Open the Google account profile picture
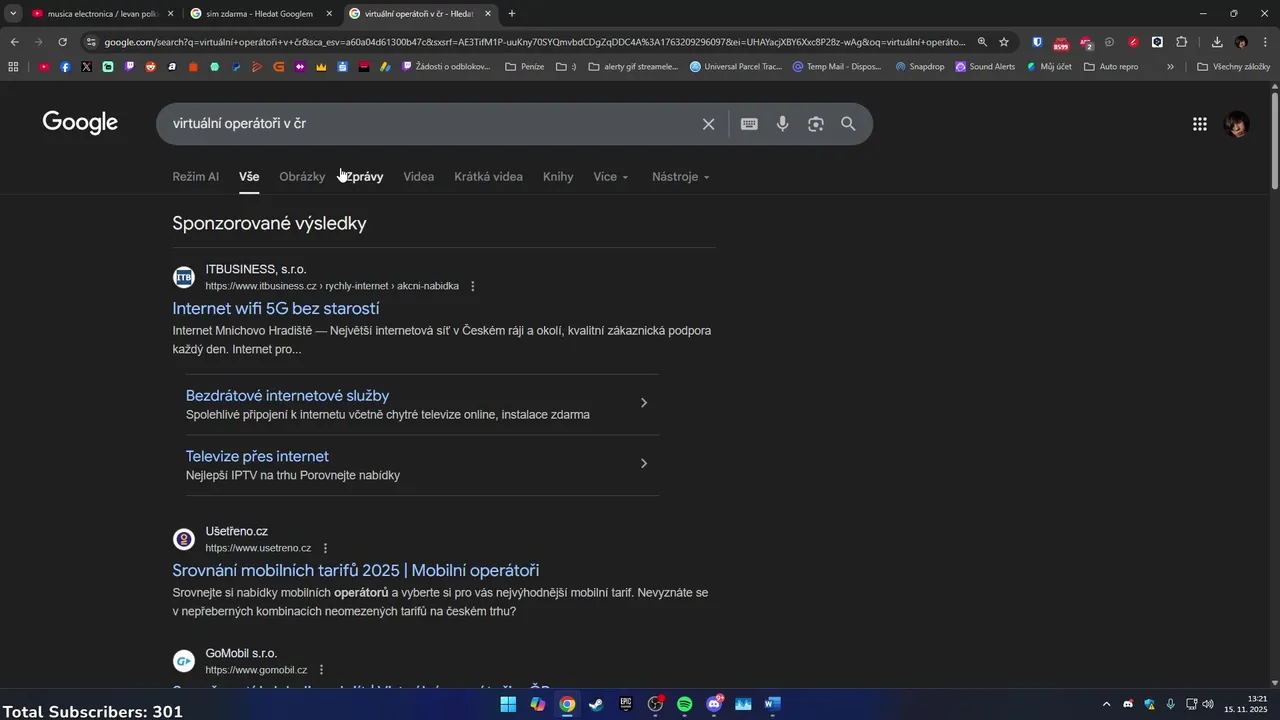1280x720 pixels. click(1237, 124)
